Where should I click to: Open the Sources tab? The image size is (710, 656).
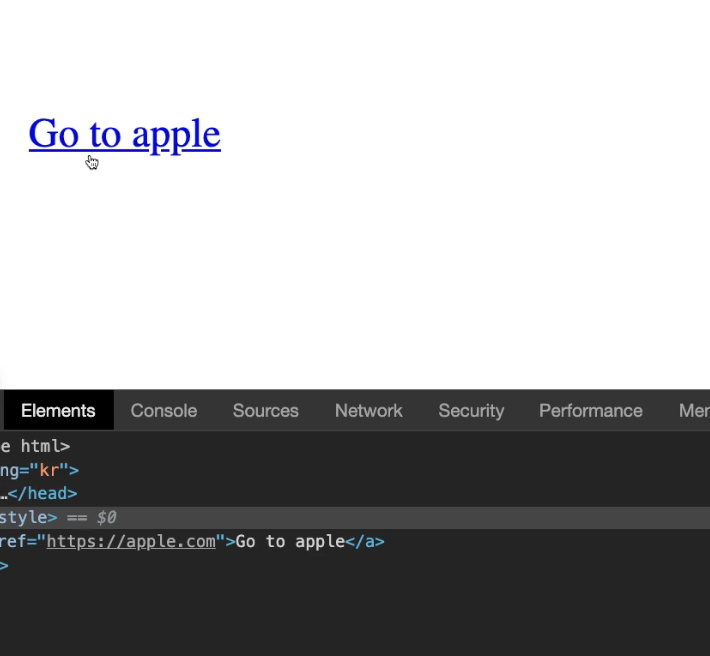266,411
